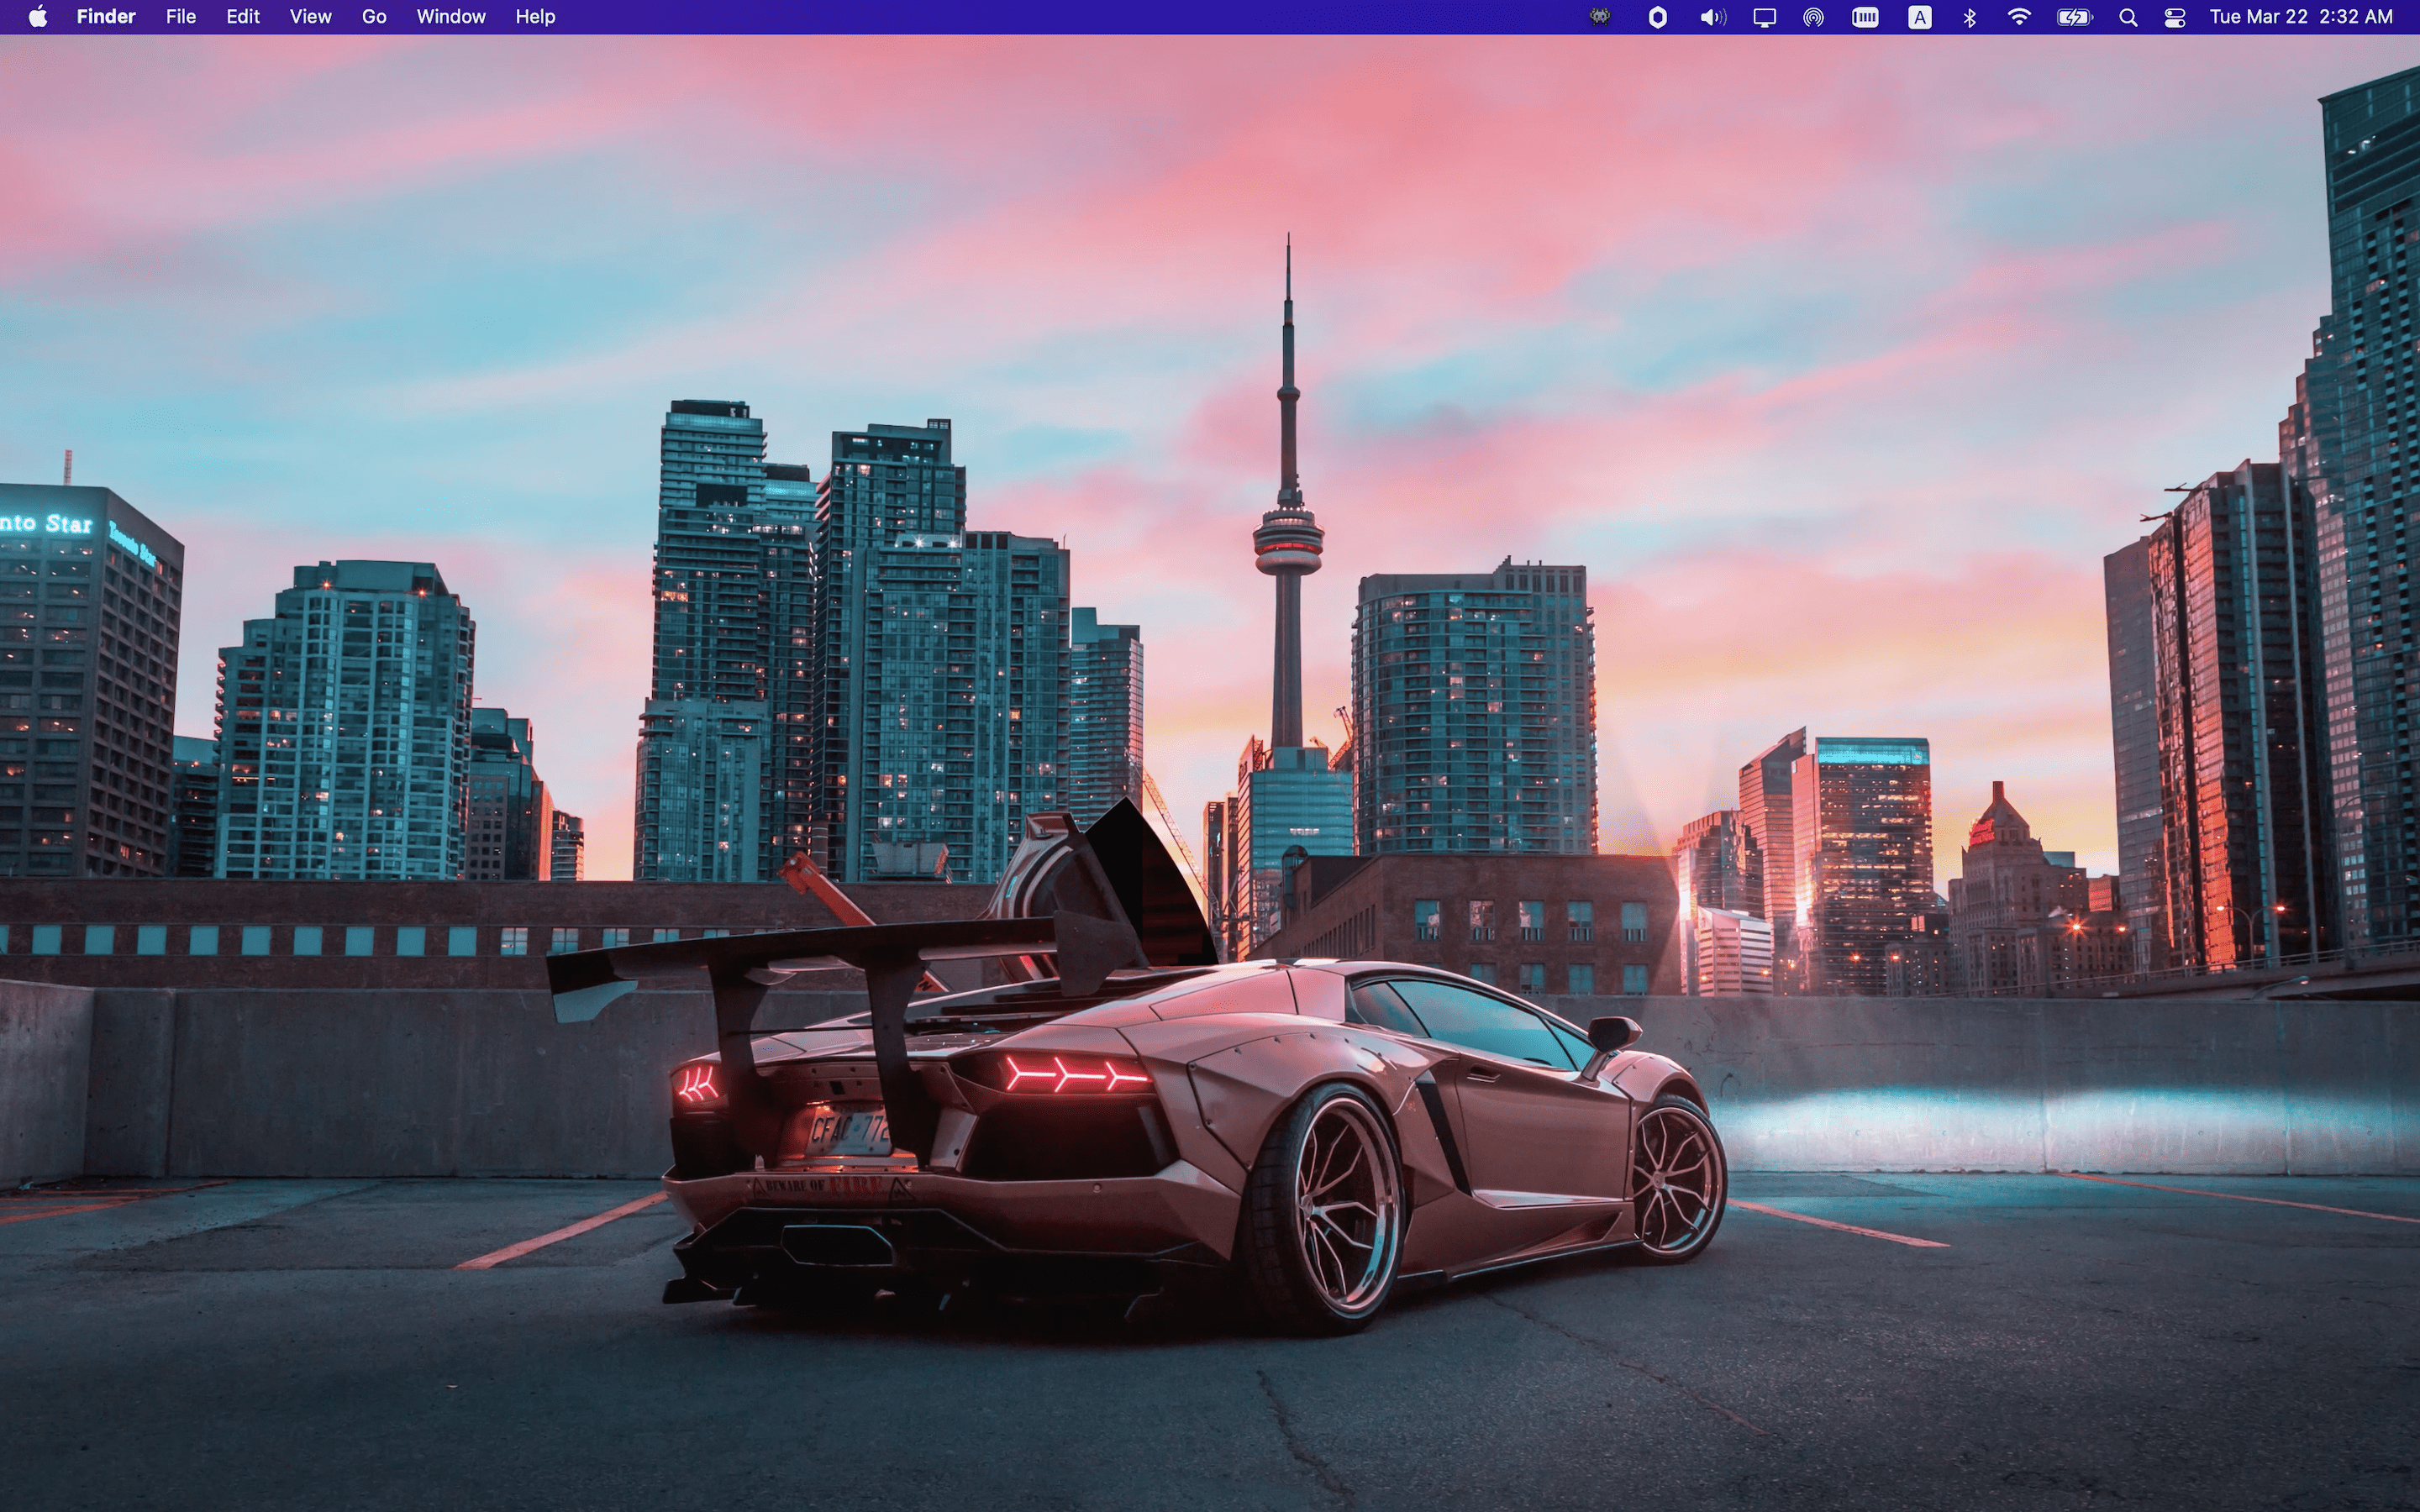
Task: Open the AirPlay concentric circles icon
Action: pyautogui.click(x=1814, y=16)
